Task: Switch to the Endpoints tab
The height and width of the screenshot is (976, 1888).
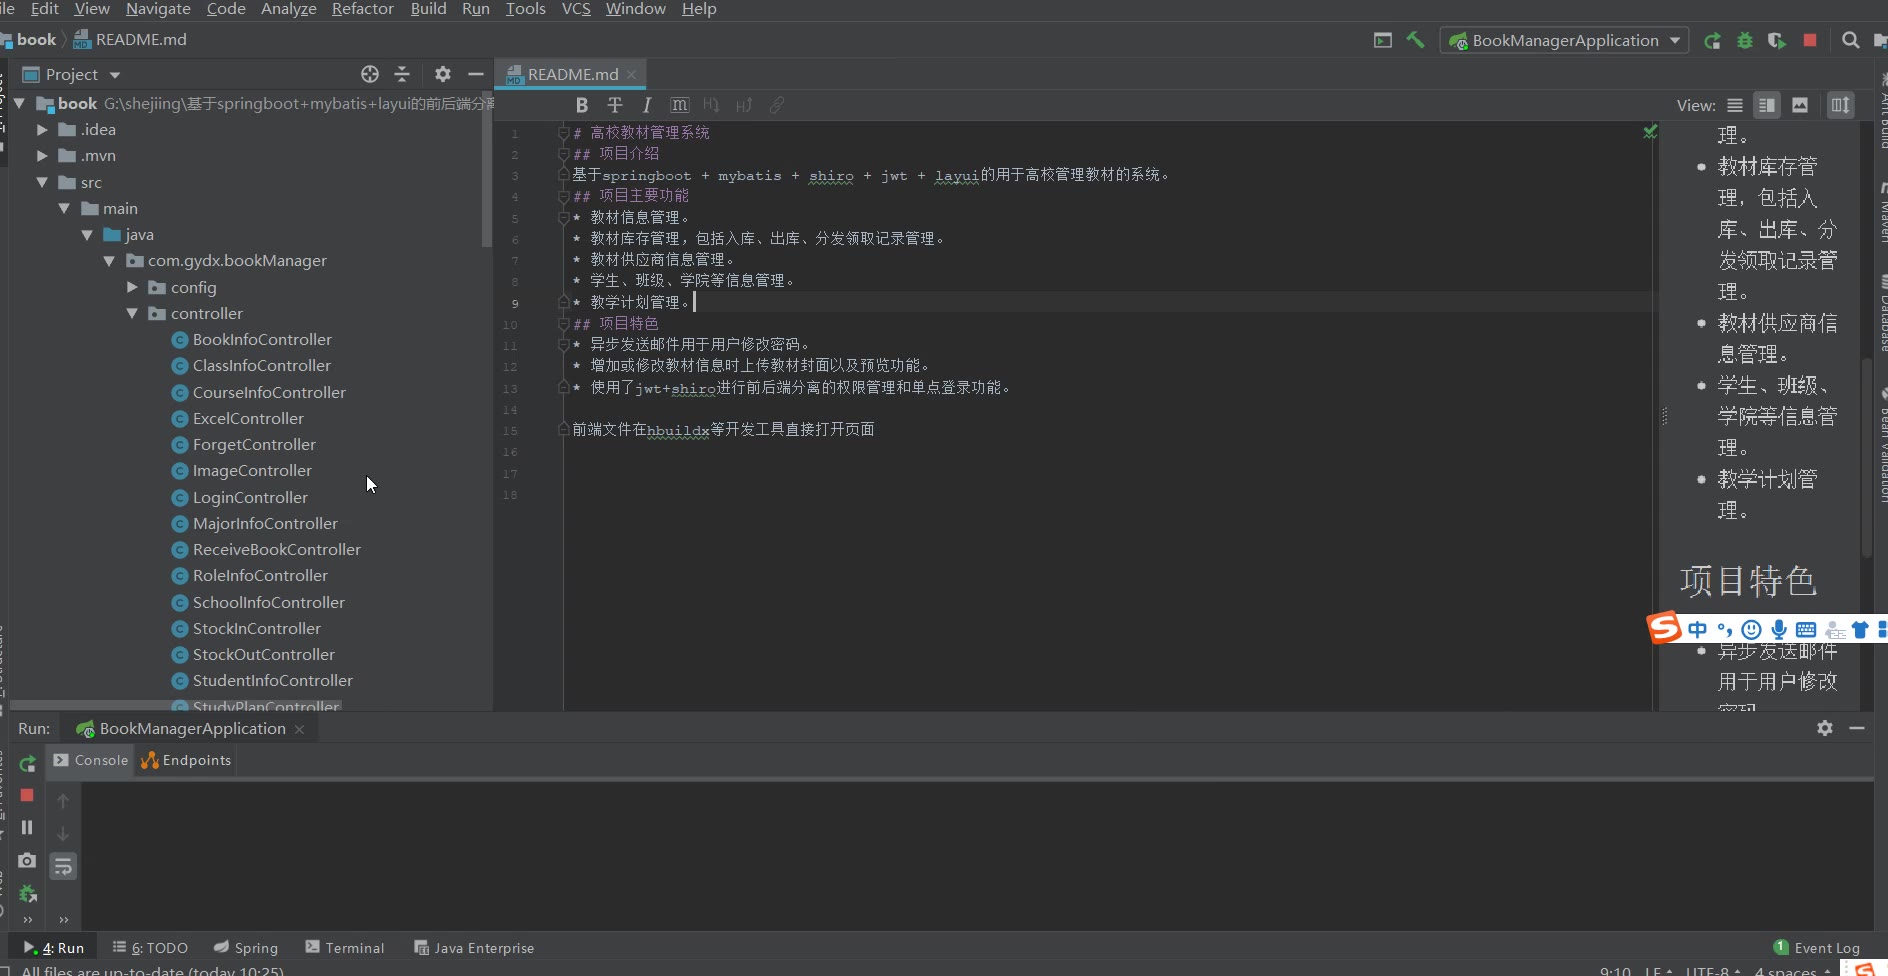Action: click(187, 760)
